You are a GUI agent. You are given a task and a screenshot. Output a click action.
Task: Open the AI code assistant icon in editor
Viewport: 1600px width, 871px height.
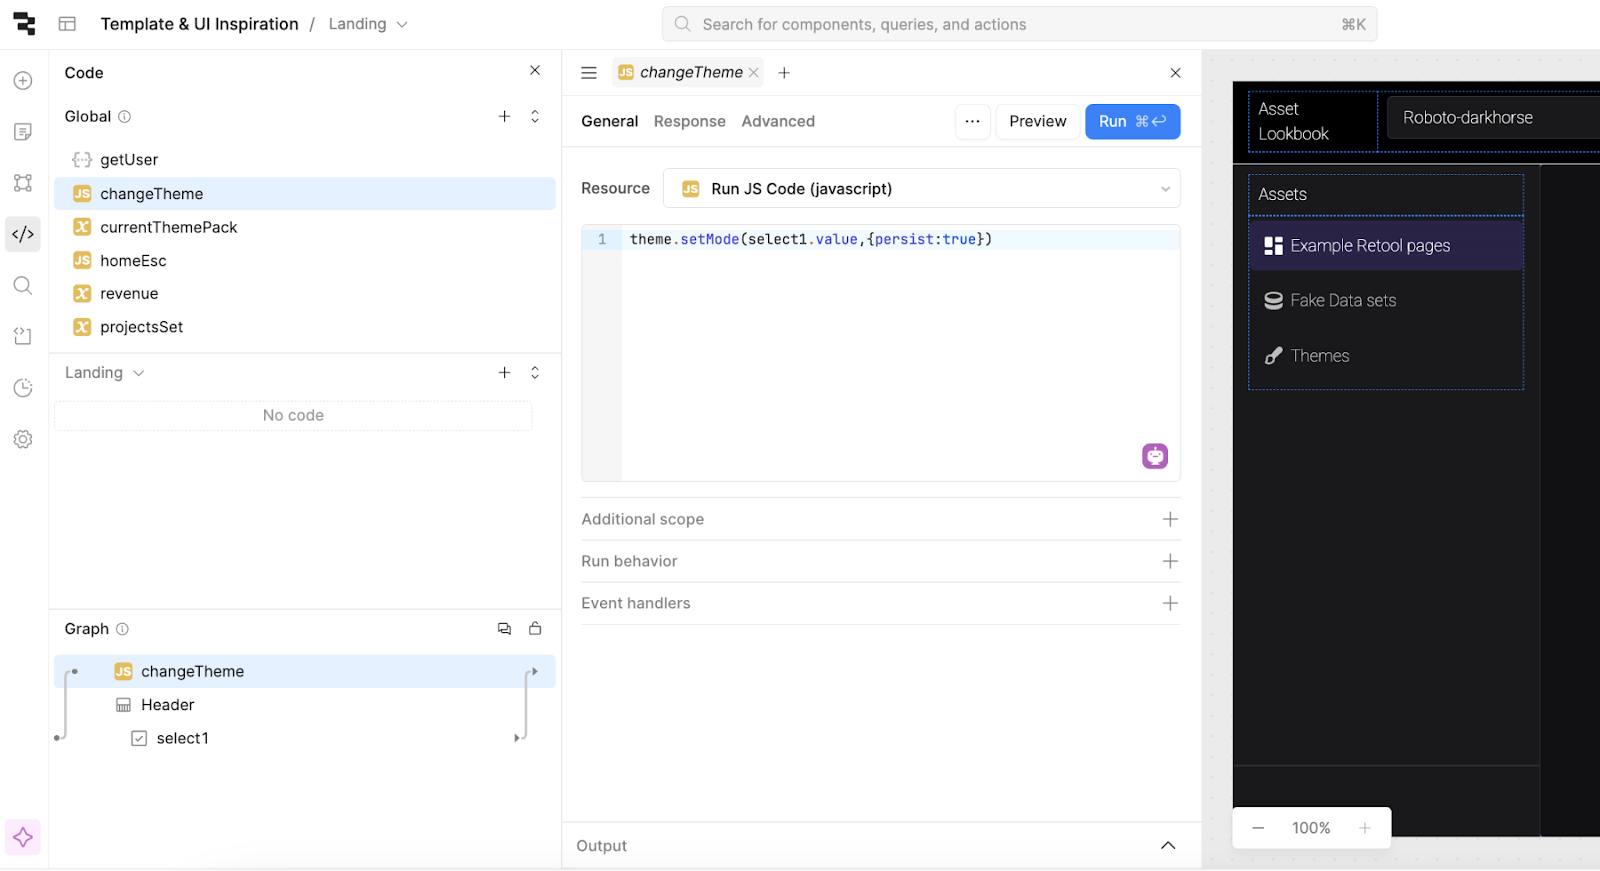1155,456
